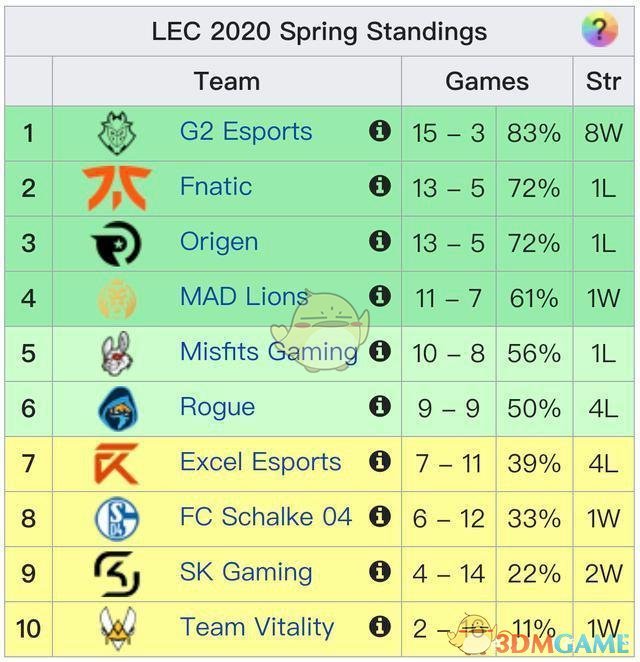Click the Fnatic orange logo
This screenshot has height=662, width=640.
pyautogui.click(x=117, y=188)
